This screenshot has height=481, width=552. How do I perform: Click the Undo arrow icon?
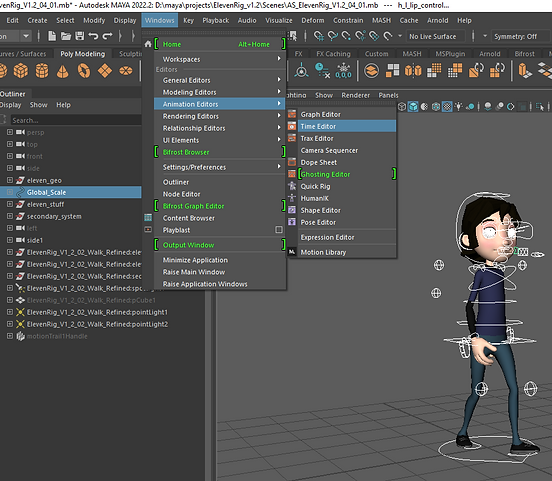pos(93,36)
